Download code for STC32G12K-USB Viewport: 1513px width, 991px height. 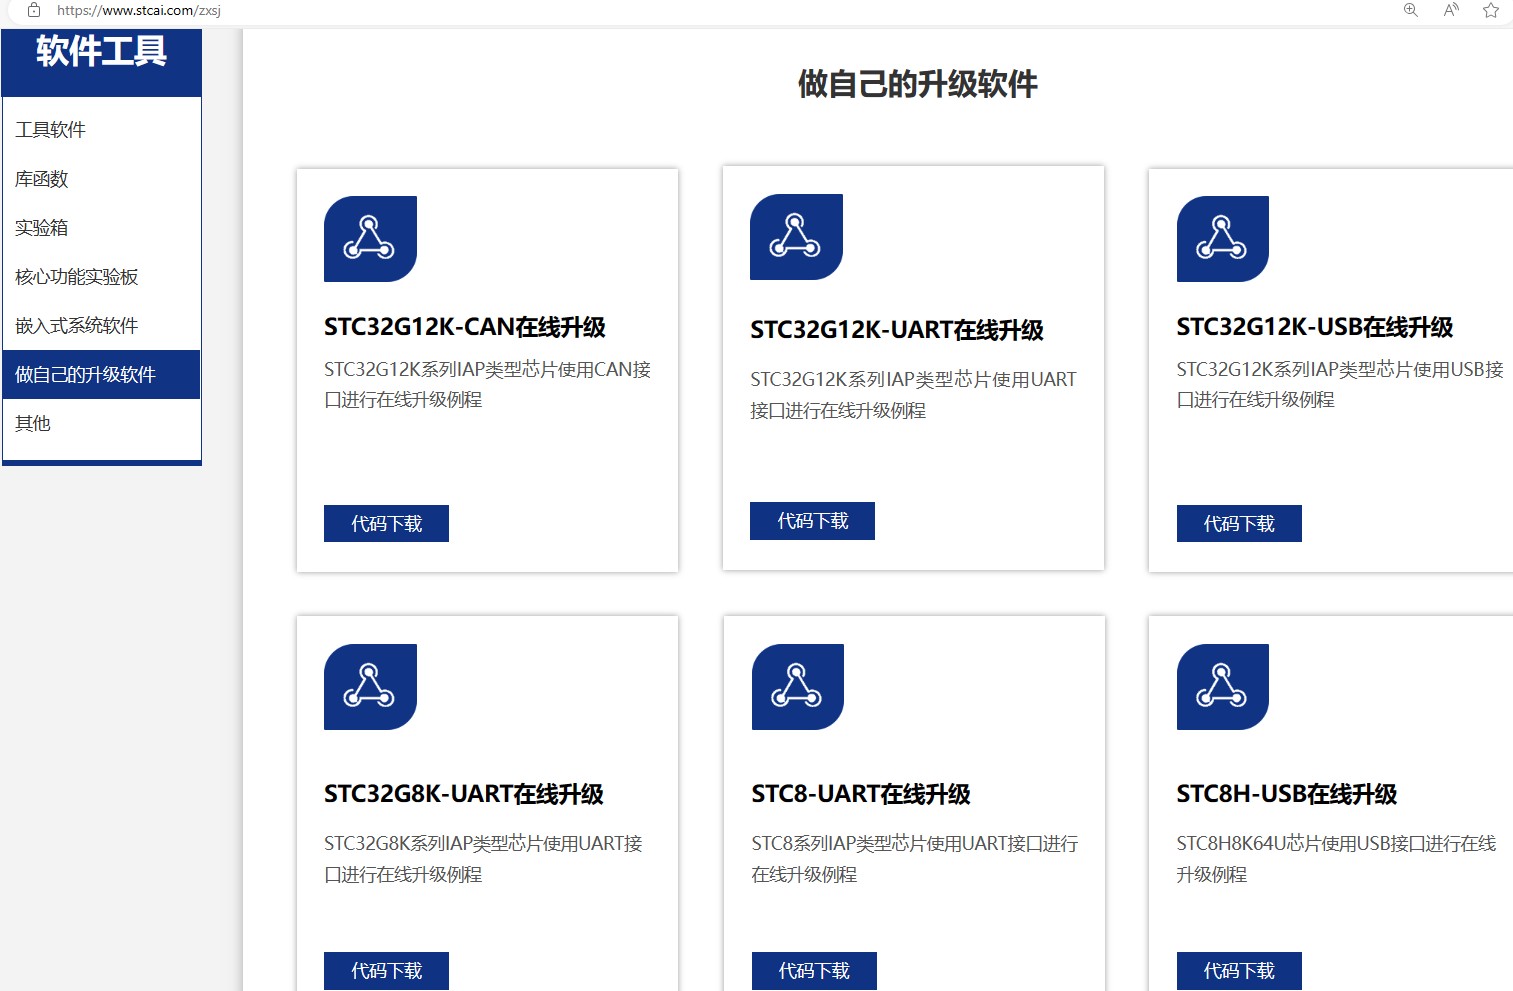point(1239,524)
